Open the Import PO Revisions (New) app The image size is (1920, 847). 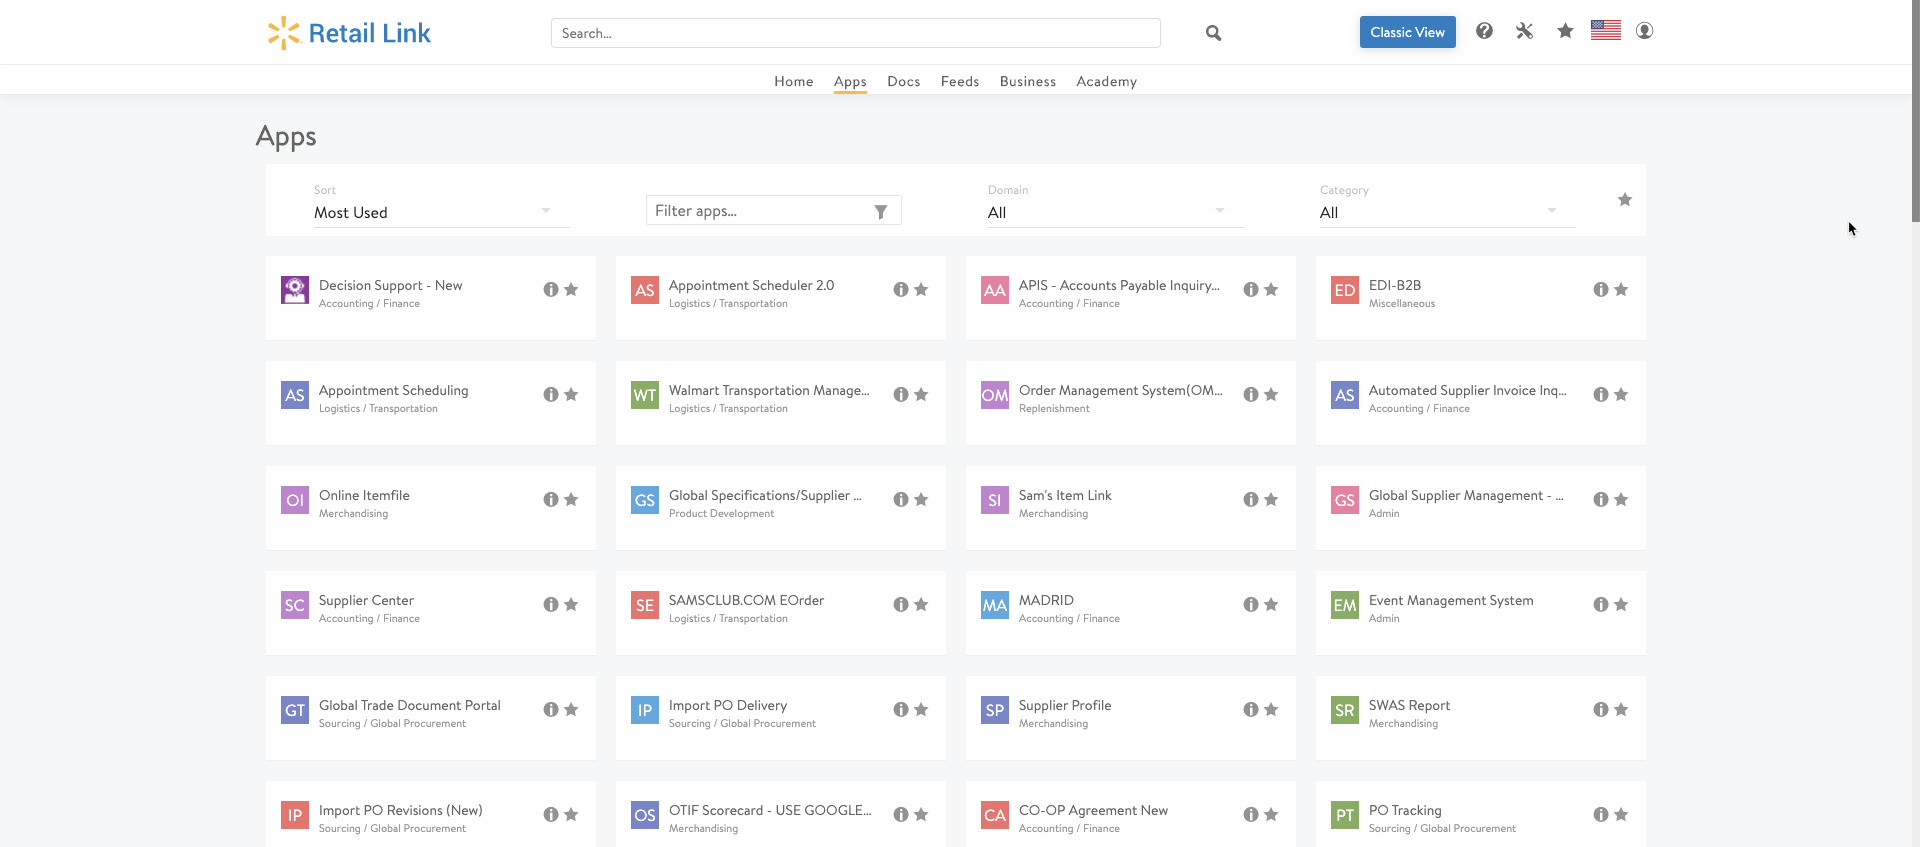click(x=400, y=810)
